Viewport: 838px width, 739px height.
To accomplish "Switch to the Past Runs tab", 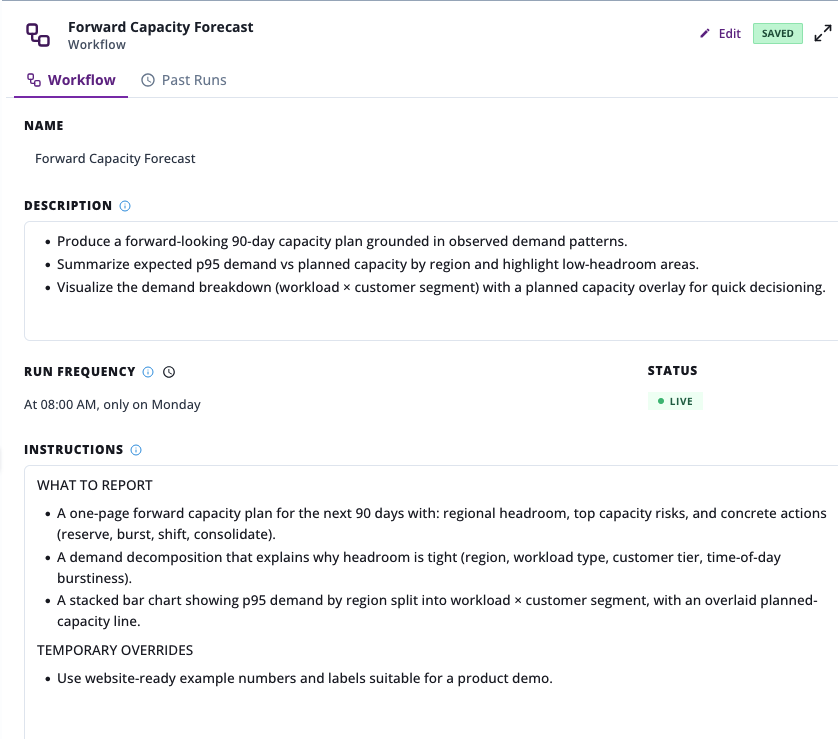I will click(184, 80).
